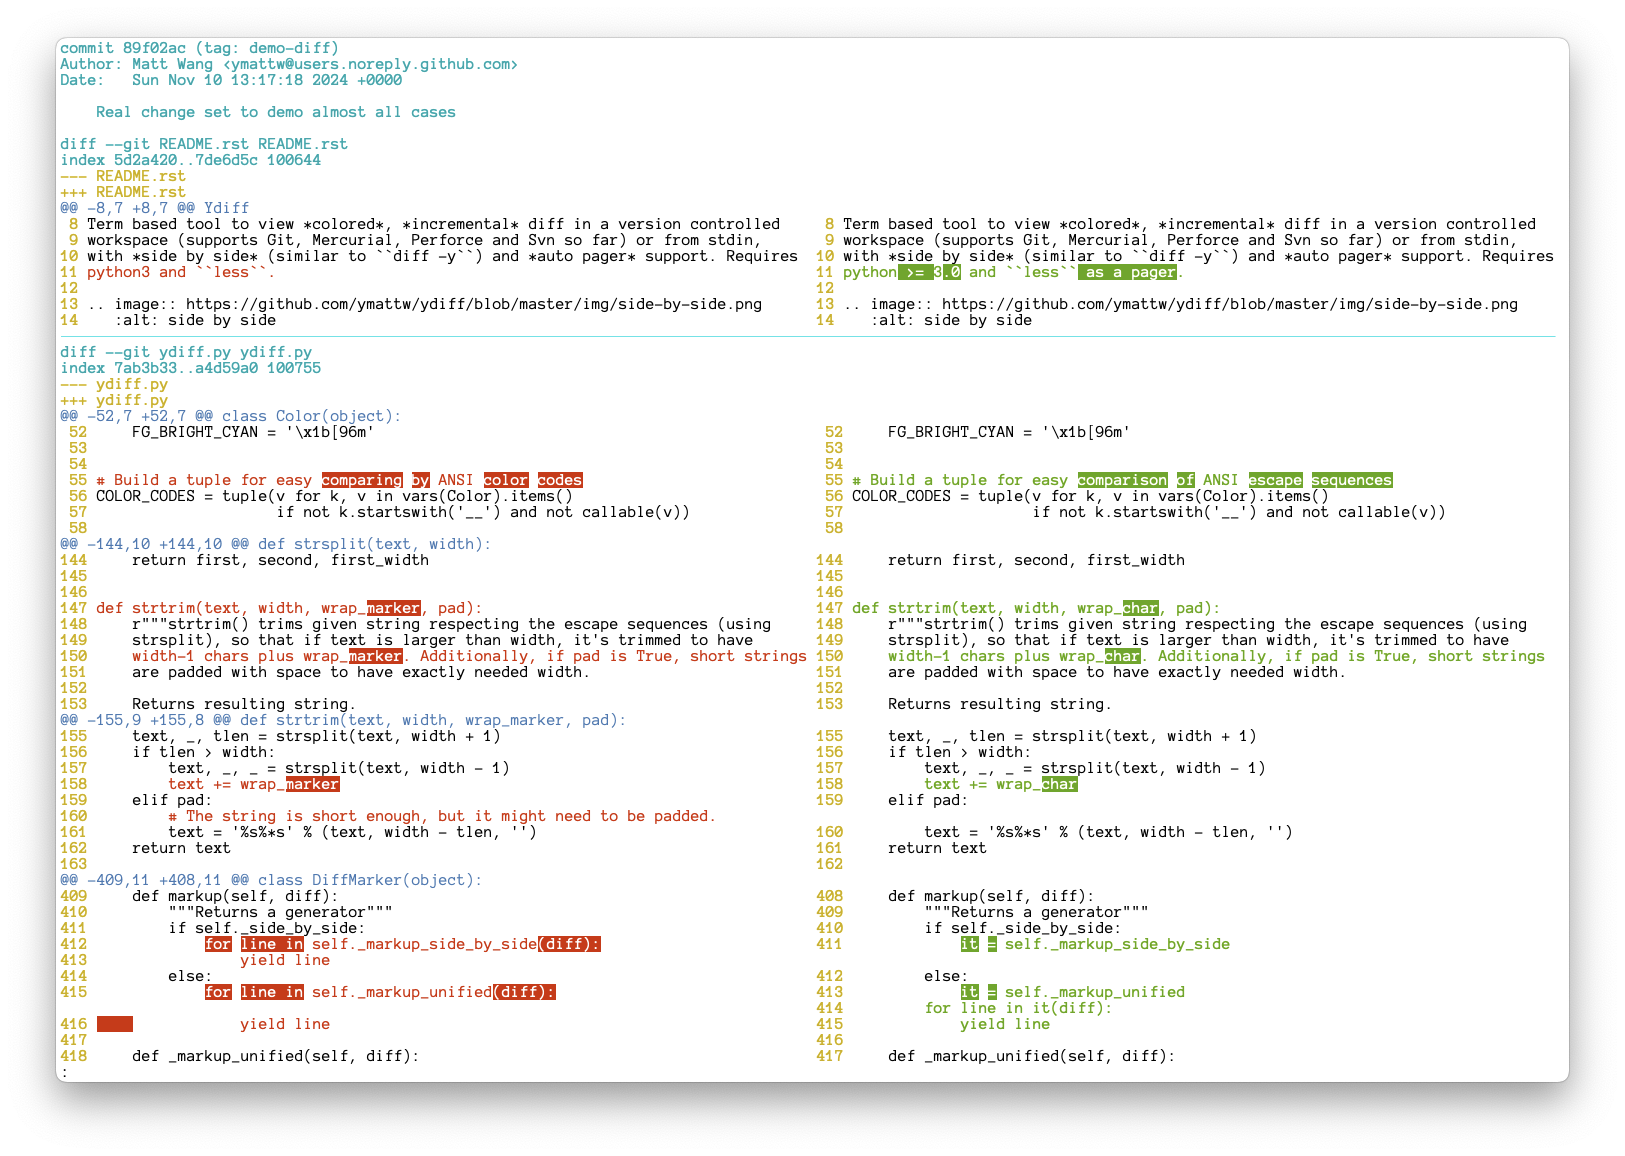Select the '+++ ydiff.py' new file line
Screen dimensions: 1625x1156
[114, 400]
